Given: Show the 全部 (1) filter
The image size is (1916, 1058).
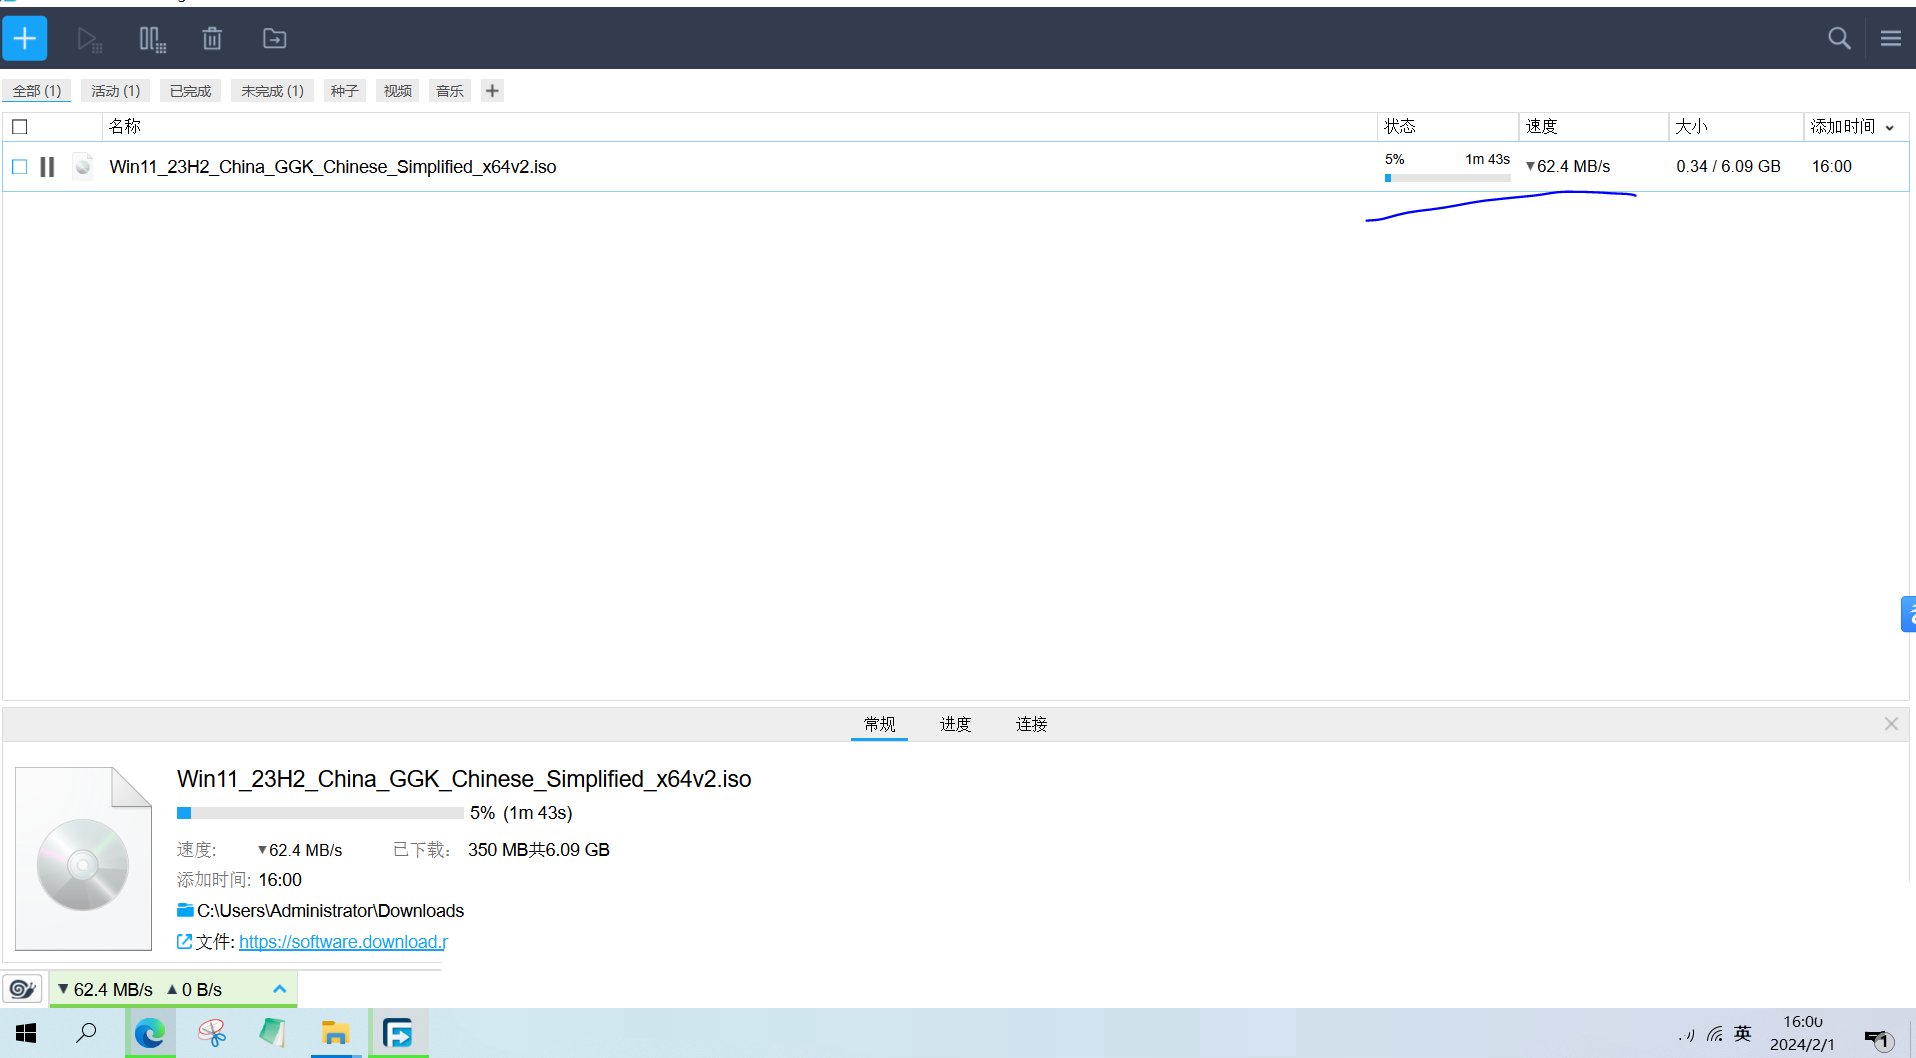Looking at the screenshot, I should [x=37, y=91].
